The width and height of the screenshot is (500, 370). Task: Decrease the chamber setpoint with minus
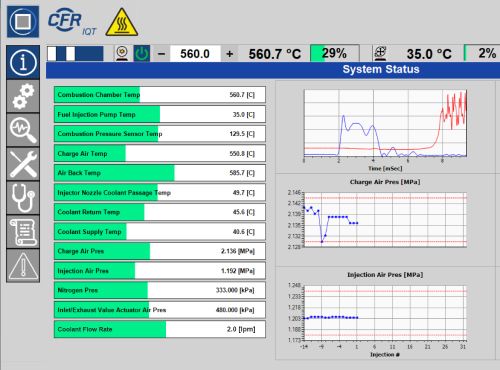[x=161, y=54]
